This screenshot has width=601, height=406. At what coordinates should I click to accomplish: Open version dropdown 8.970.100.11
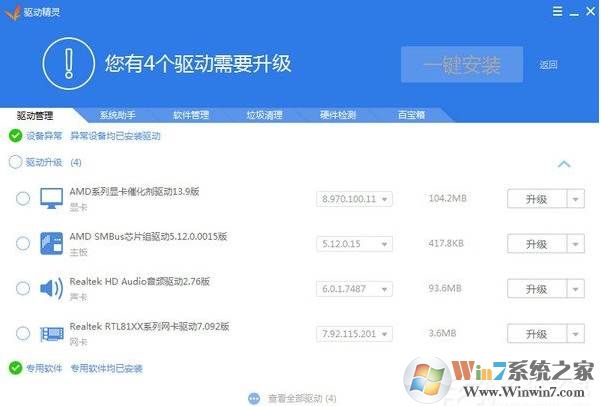coord(355,199)
